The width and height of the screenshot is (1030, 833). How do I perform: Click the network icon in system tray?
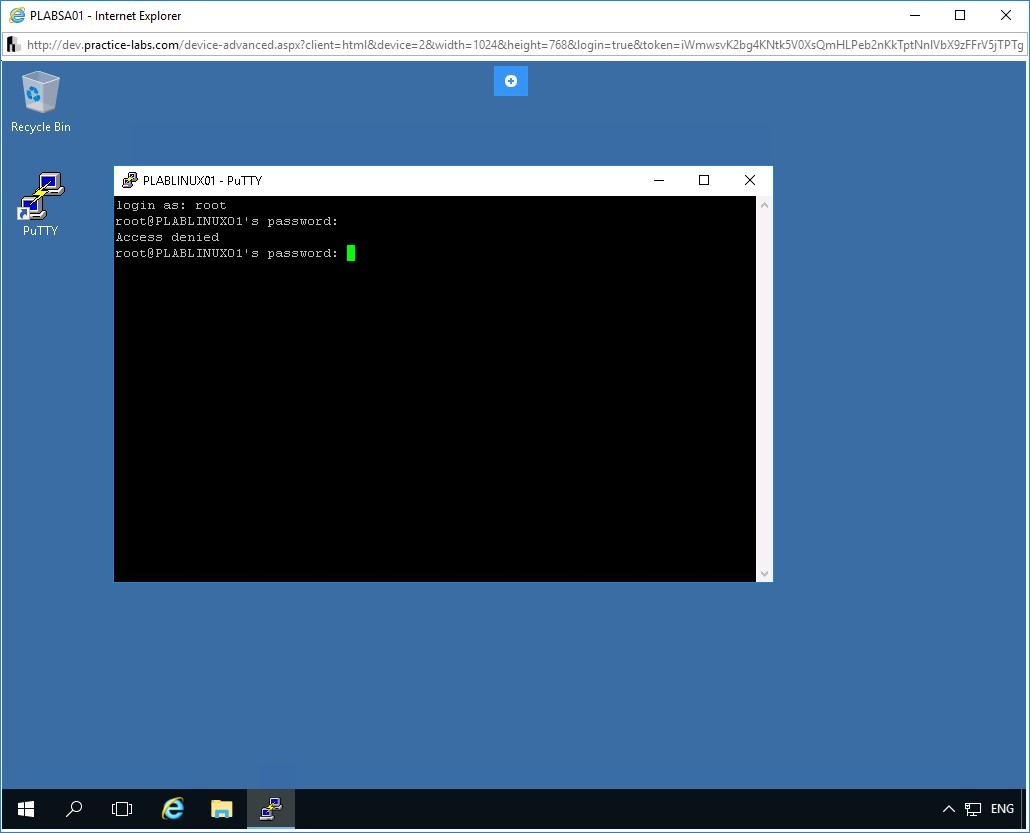973,809
